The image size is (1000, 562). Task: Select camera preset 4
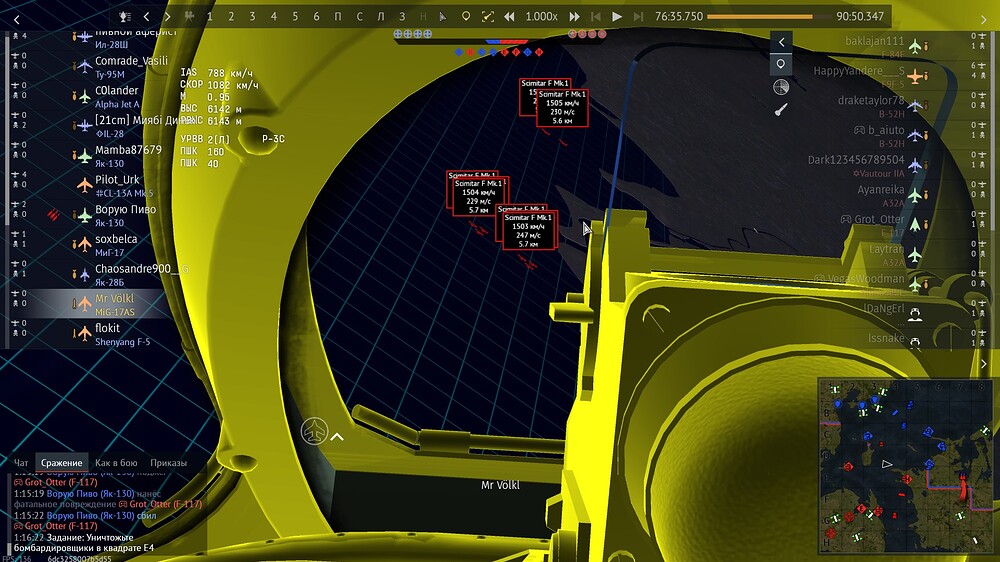[274, 17]
